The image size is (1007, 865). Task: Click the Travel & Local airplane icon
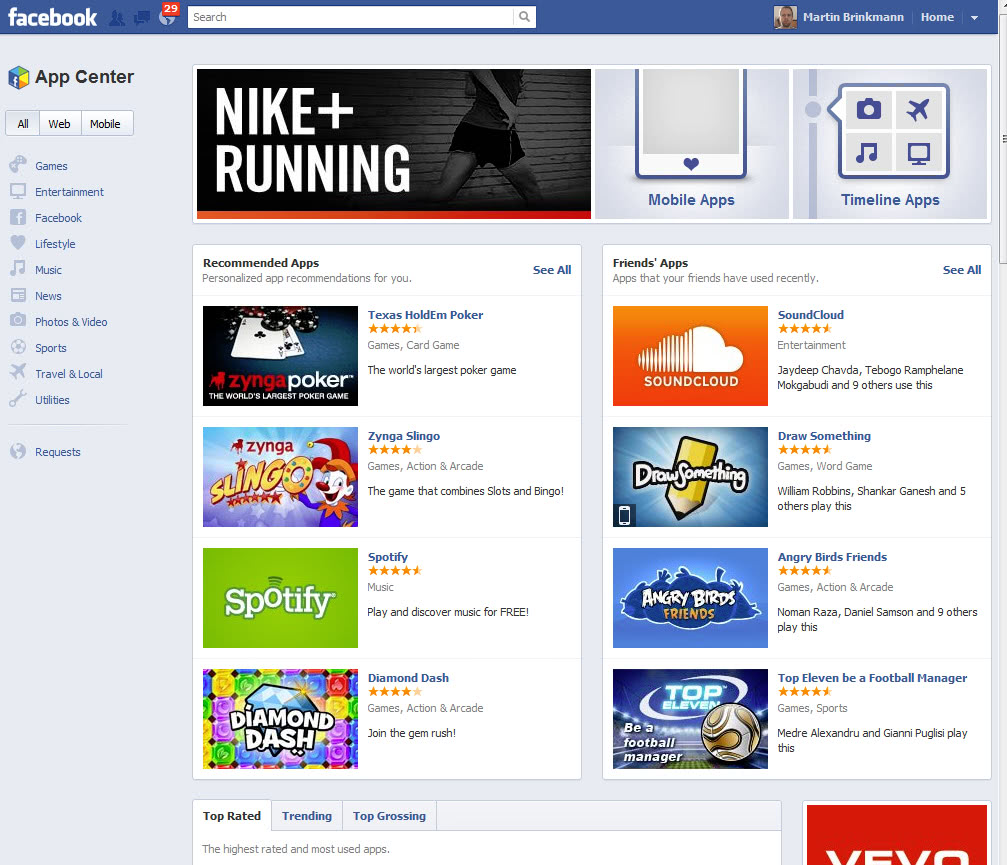coord(18,372)
